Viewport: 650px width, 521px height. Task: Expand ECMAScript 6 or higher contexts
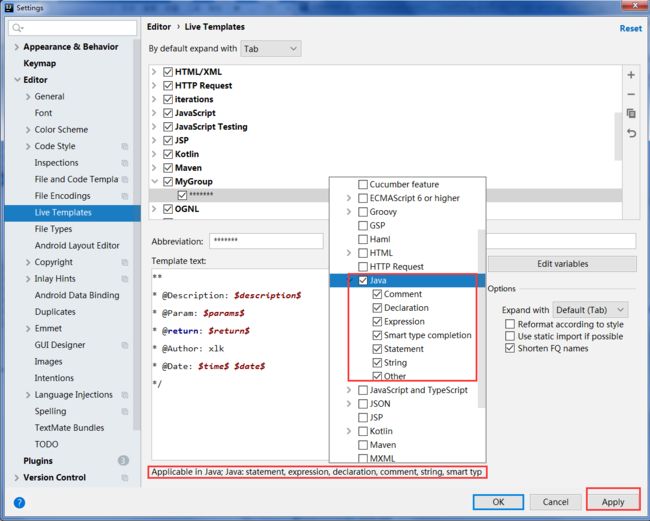[x=349, y=198]
